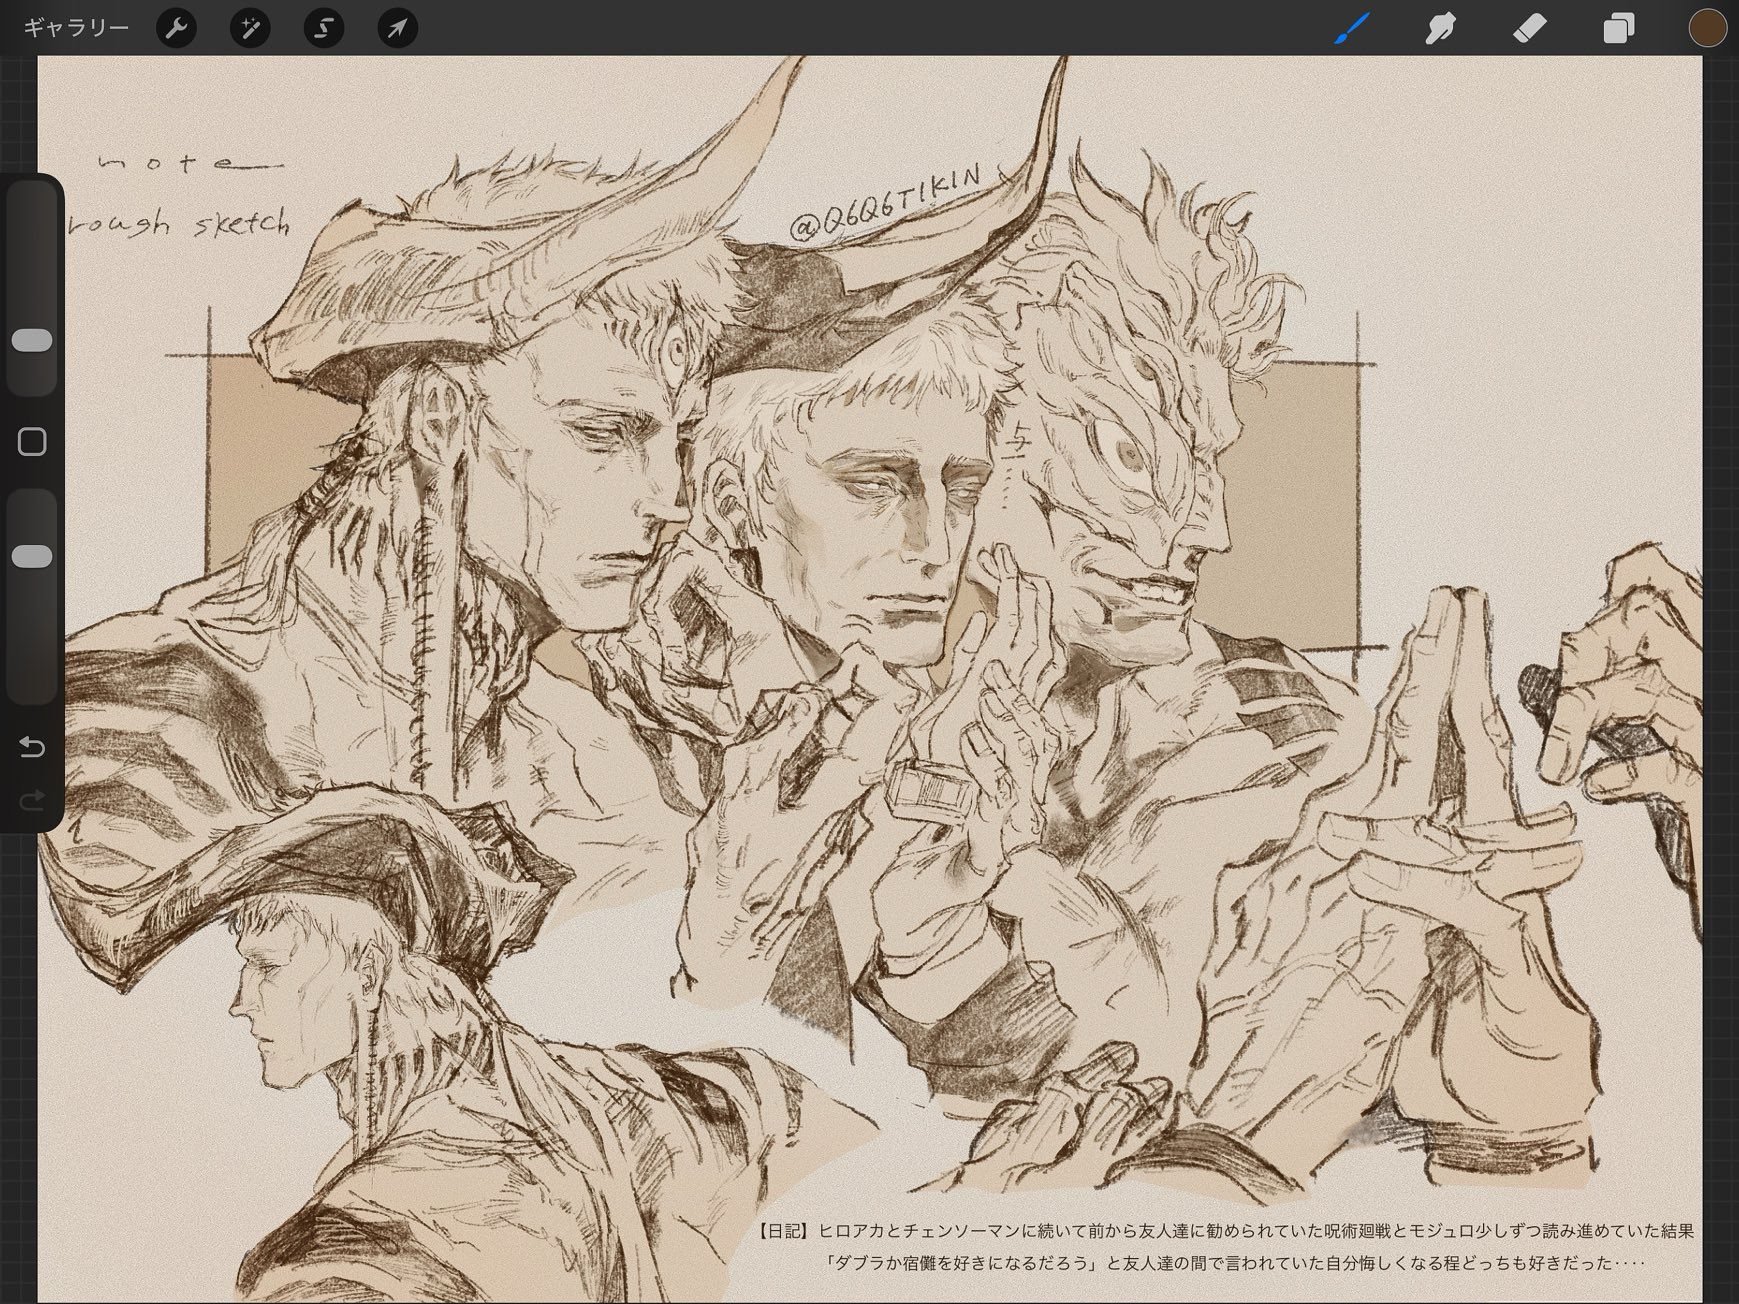Open the brown active color swatch
1739x1304 pixels.
[1707, 28]
